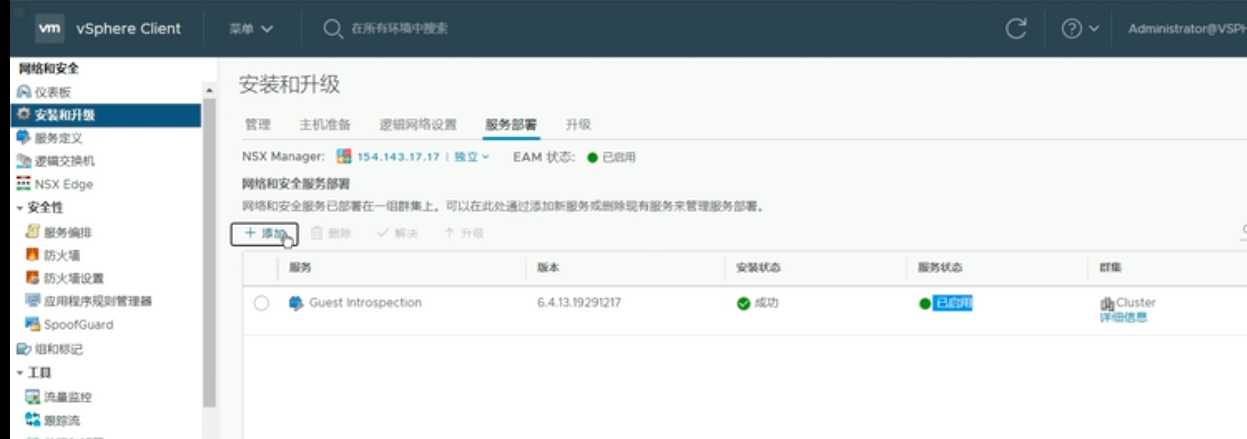The height and width of the screenshot is (439, 1247).
Task: Collapse the 安全性 section
Action: [x=19, y=208]
